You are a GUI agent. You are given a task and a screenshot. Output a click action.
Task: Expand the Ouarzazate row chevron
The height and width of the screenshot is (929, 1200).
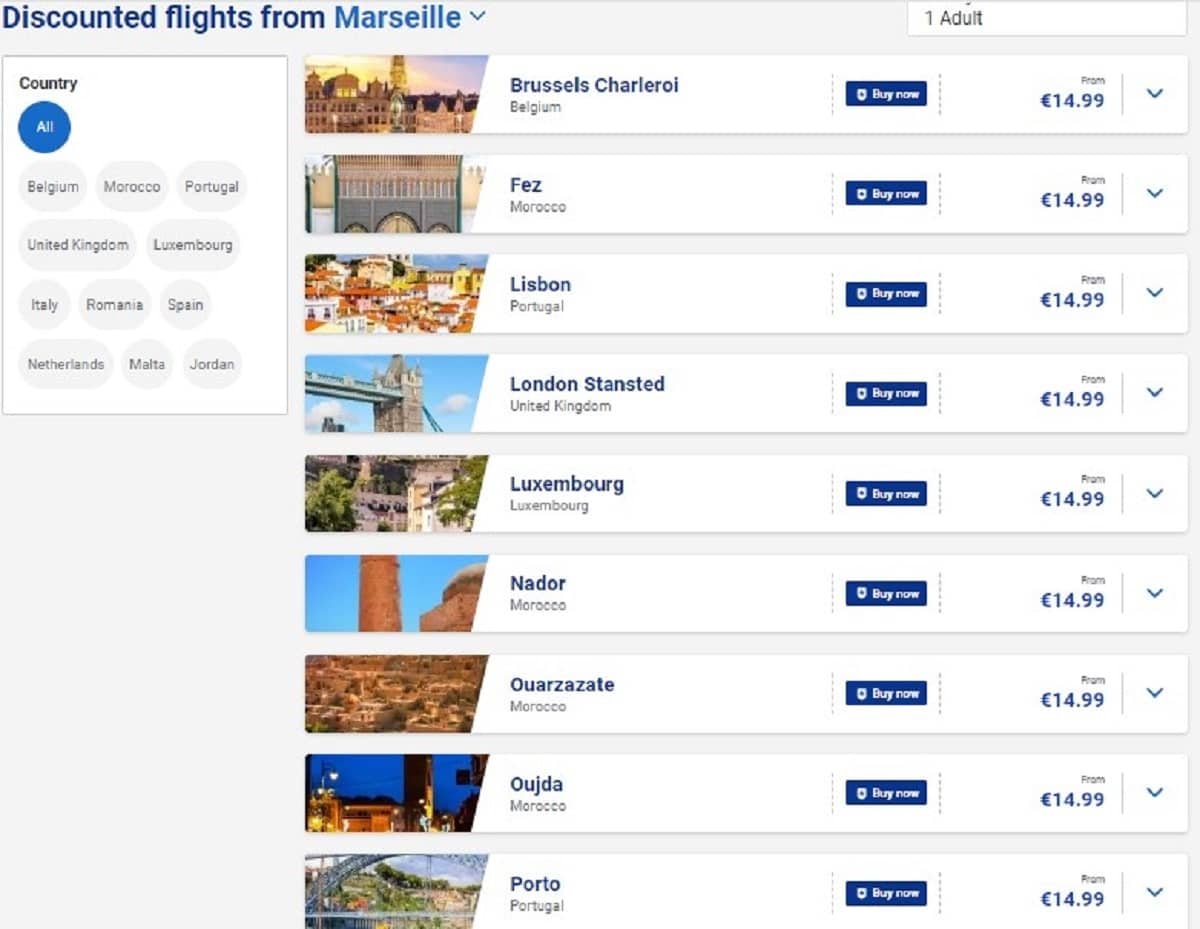pyautogui.click(x=1155, y=693)
